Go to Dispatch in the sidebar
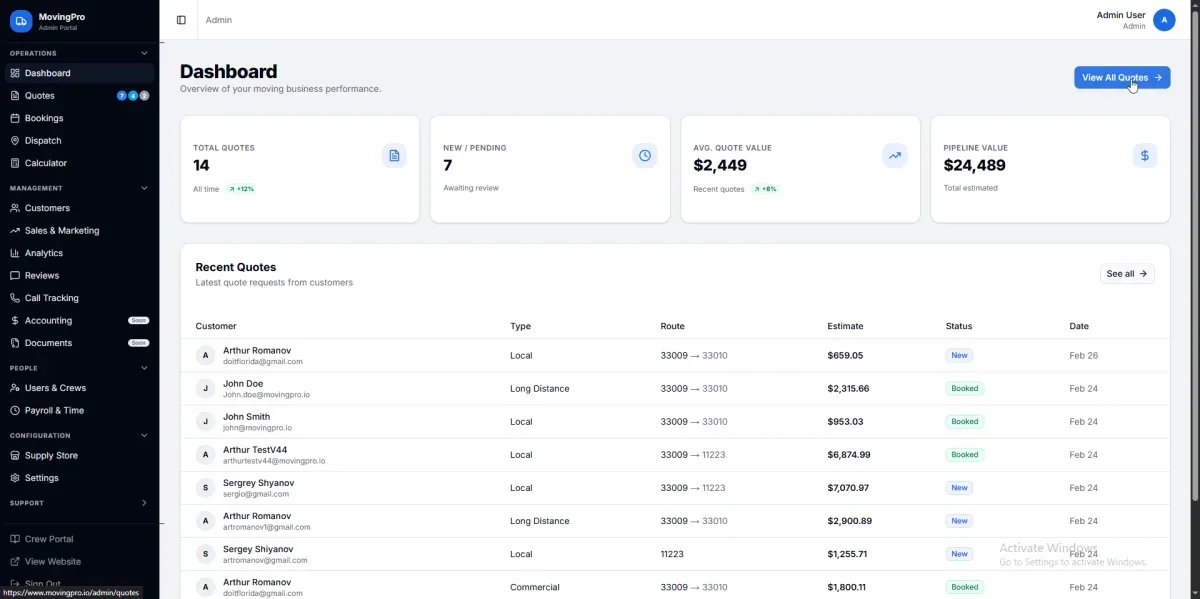The width and height of the screenshot is (1200, 599). pyautogui.click(x=43, y=141)
